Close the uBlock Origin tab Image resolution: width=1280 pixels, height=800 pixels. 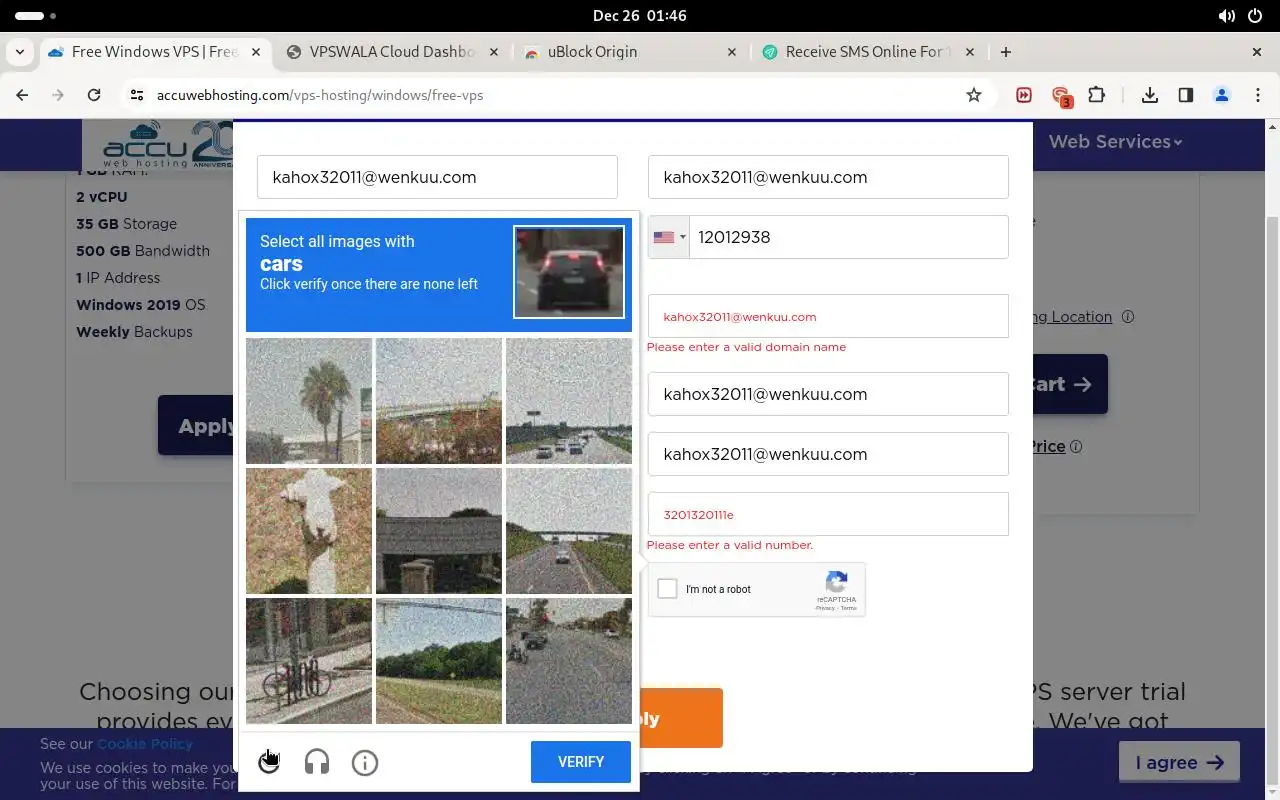(732, 52)
